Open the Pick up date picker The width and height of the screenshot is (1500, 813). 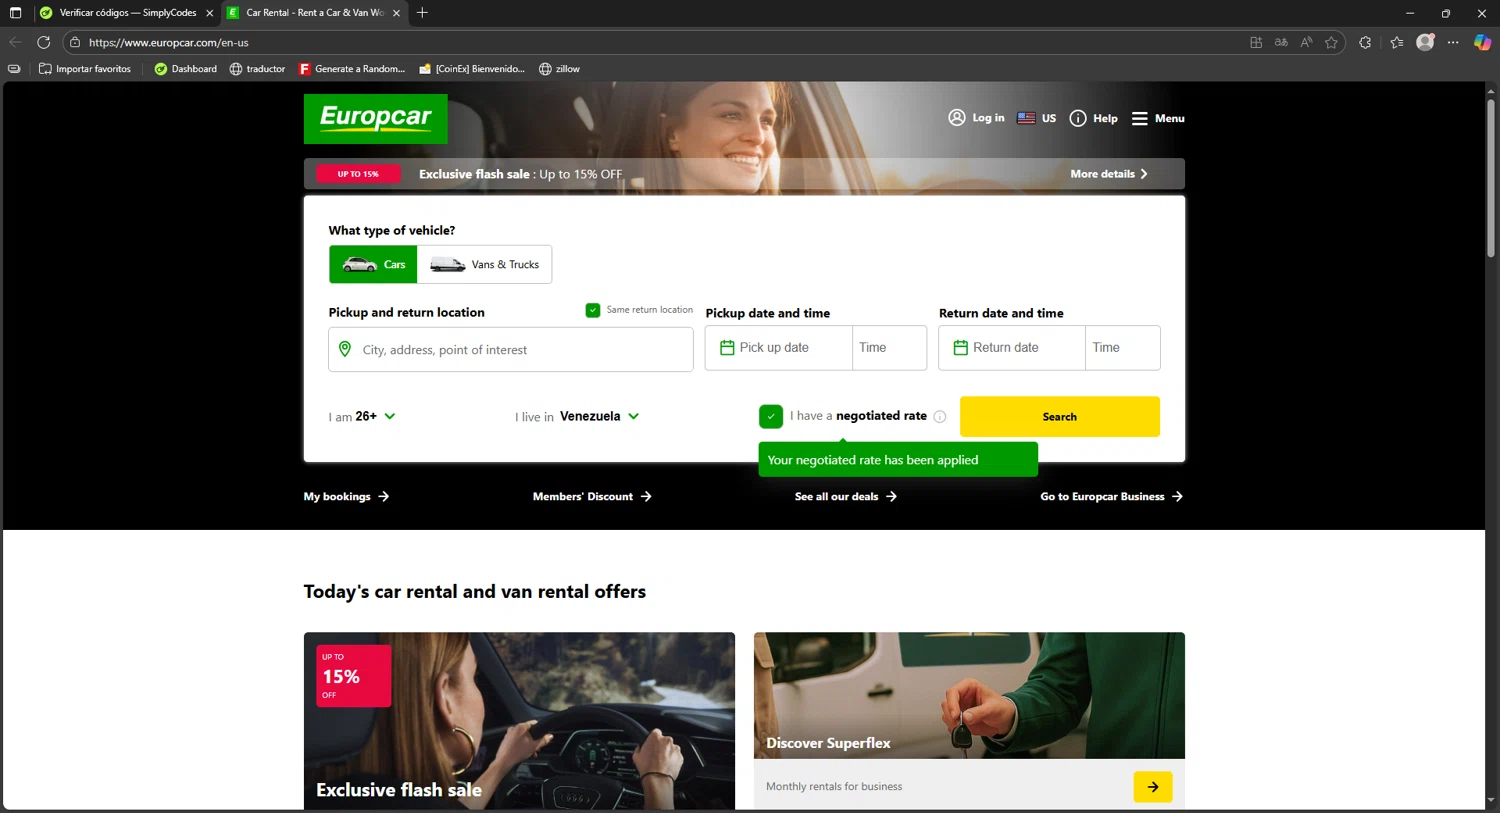(x=779, y=348)
